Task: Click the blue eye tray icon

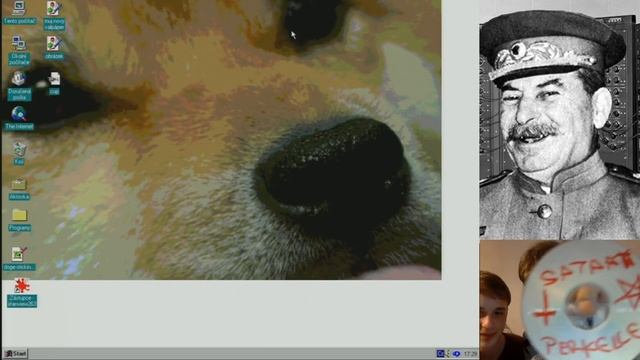Action: (456, 353)
